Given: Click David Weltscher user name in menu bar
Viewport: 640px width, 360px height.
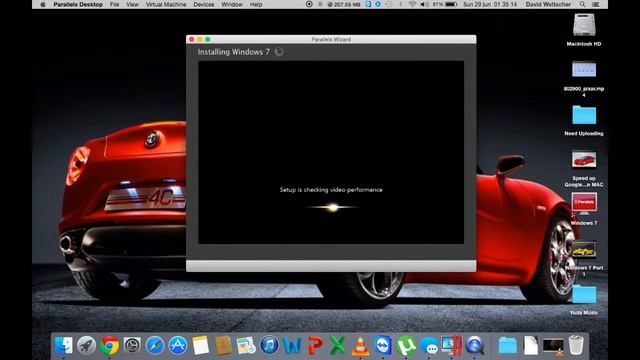Looking at the screenshot, I should pos(548,4).
